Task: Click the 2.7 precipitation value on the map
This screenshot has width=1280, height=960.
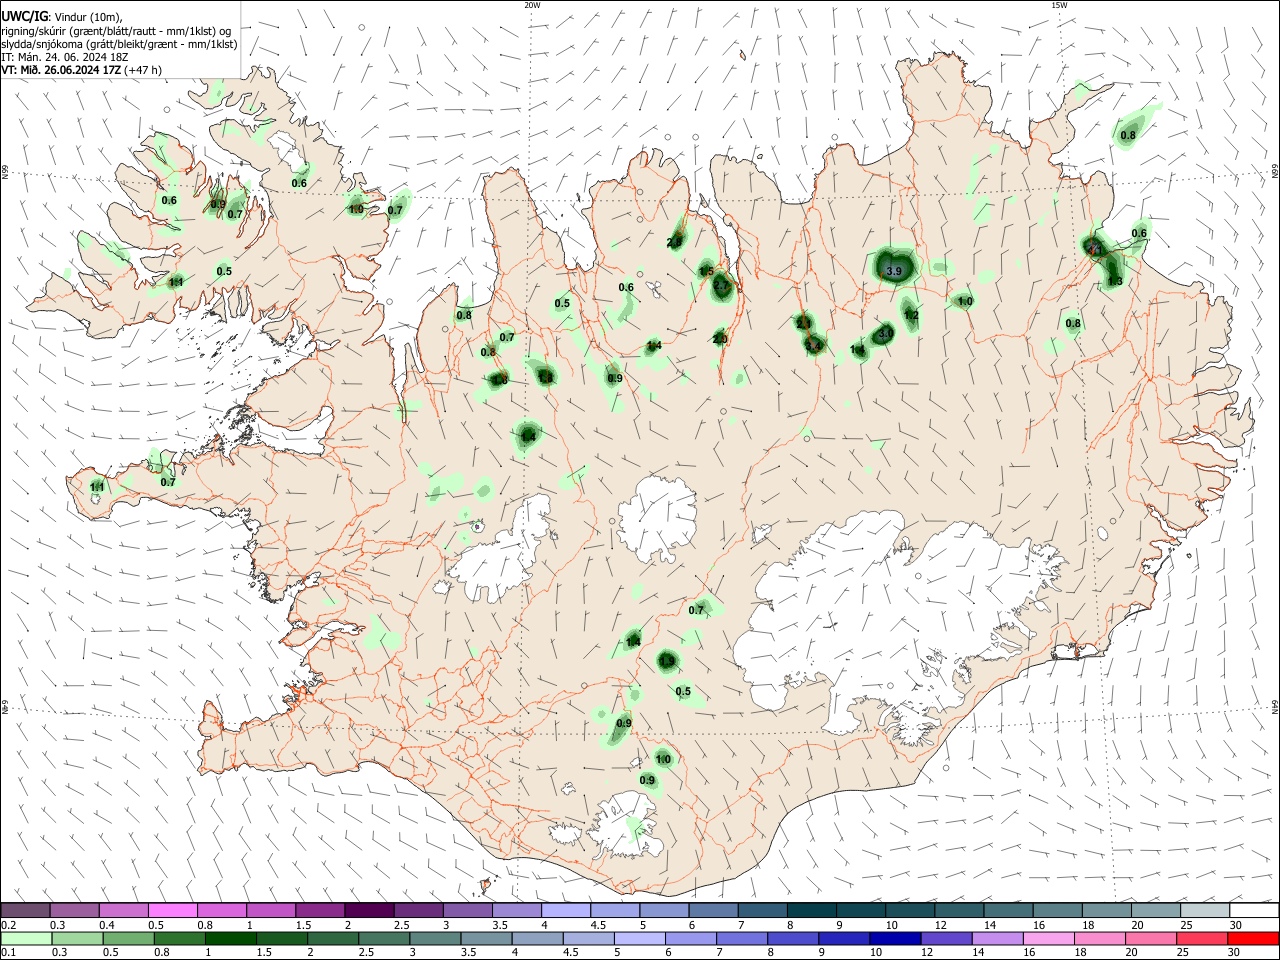Action: pos(722,286)
